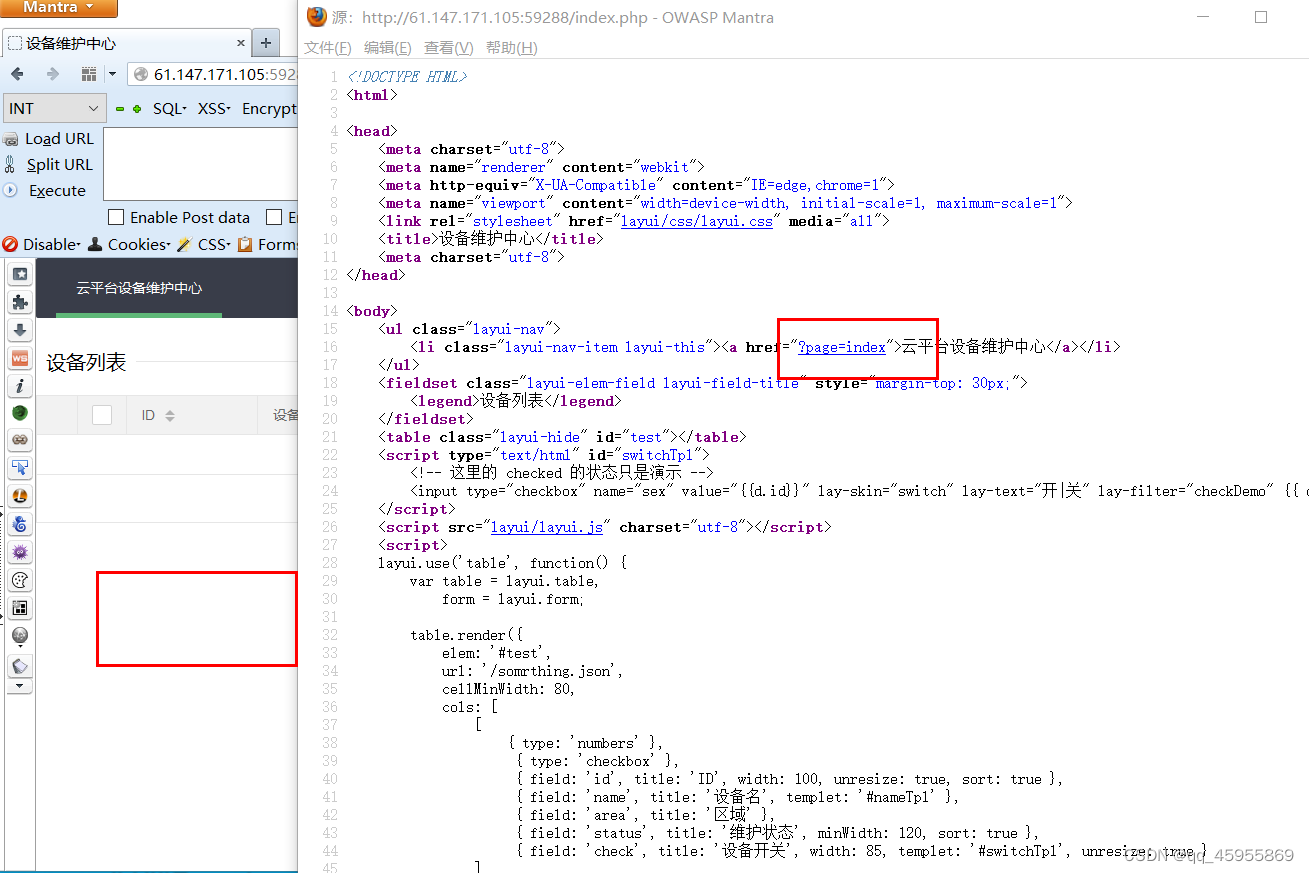Viewport: 1309px width, 873px height.
Task: Open the downloads arrow sidebar icon
Action: point(20,330)
